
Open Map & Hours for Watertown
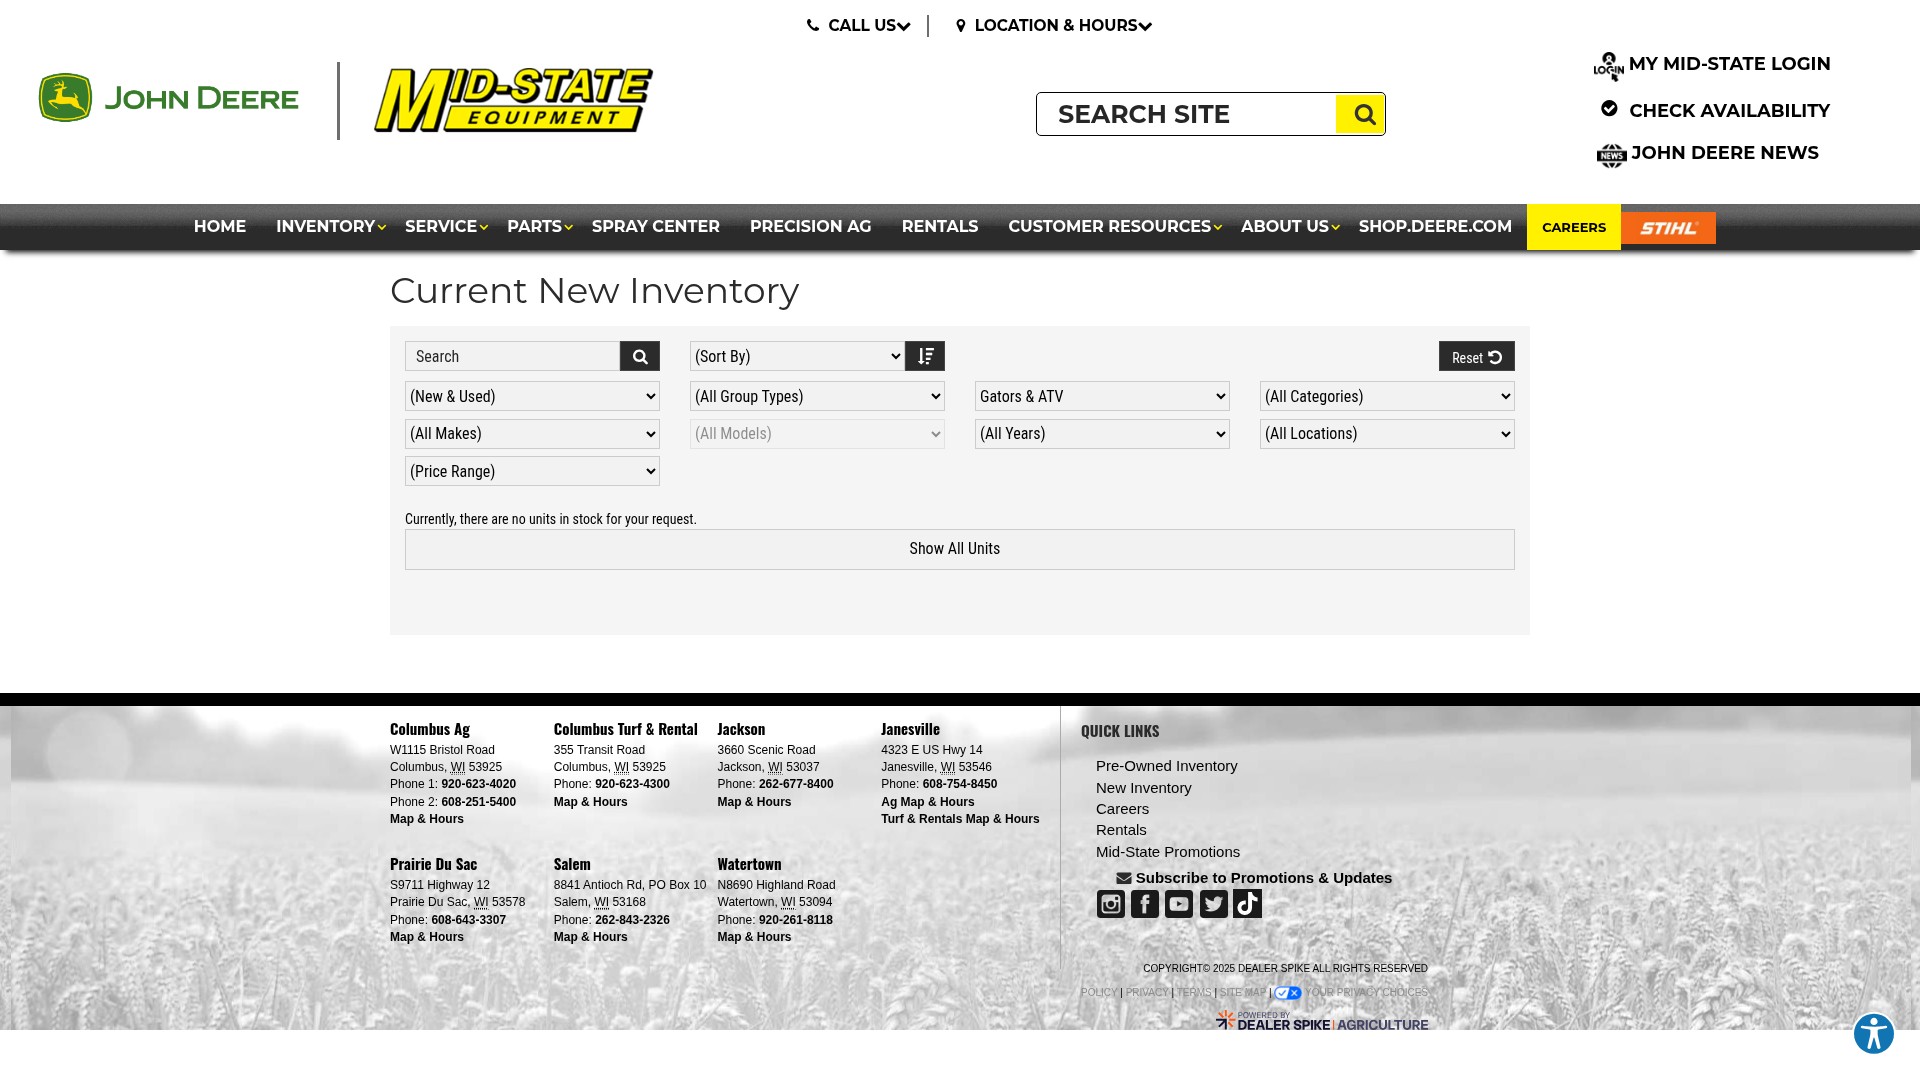click(x=754, y=937)
